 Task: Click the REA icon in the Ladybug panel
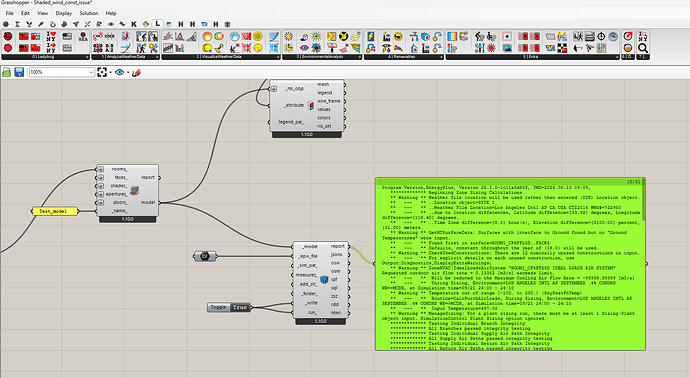pos(83,36)
